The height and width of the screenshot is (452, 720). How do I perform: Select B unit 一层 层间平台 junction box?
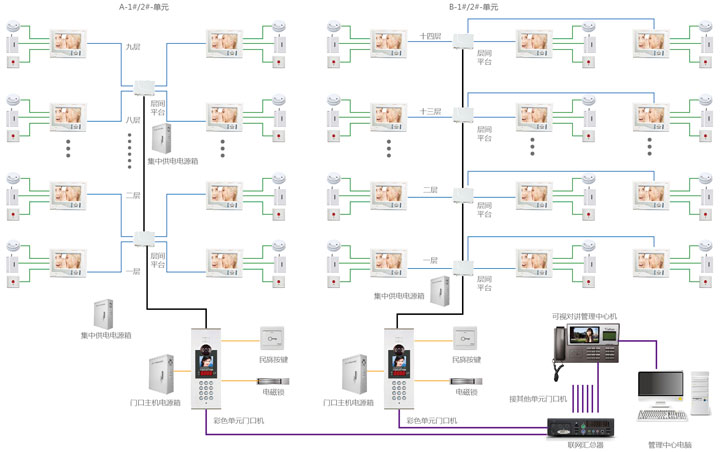[463, 267]
